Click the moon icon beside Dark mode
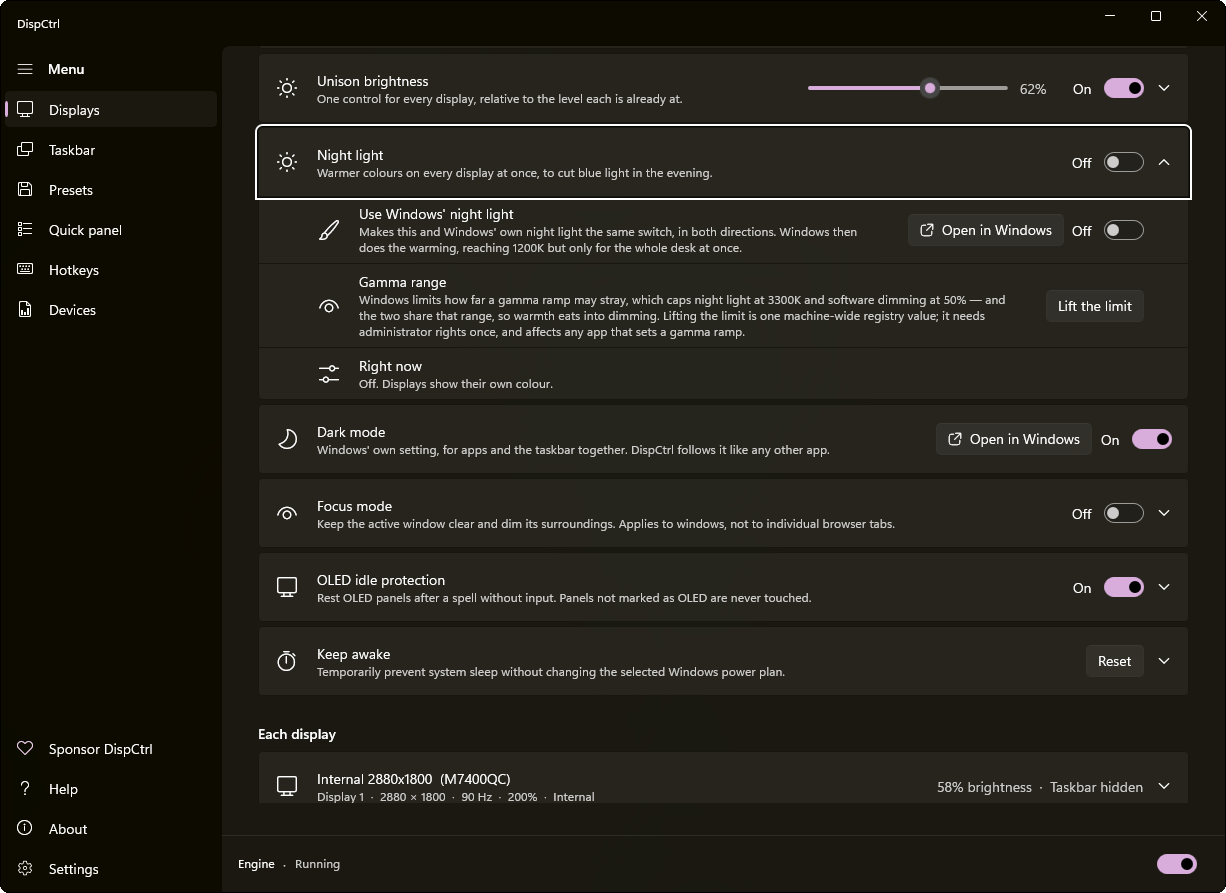The width and height of the screenshot is (1226, 893). pos(287,439)
